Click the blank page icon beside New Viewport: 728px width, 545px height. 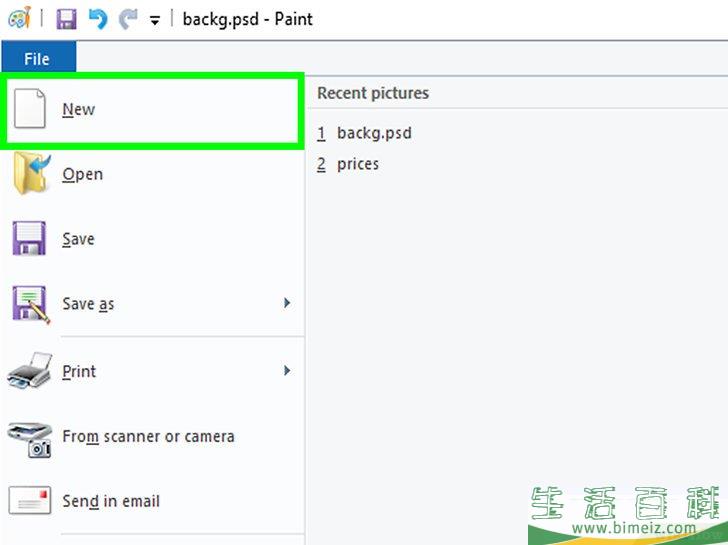[x=30, y=109]
